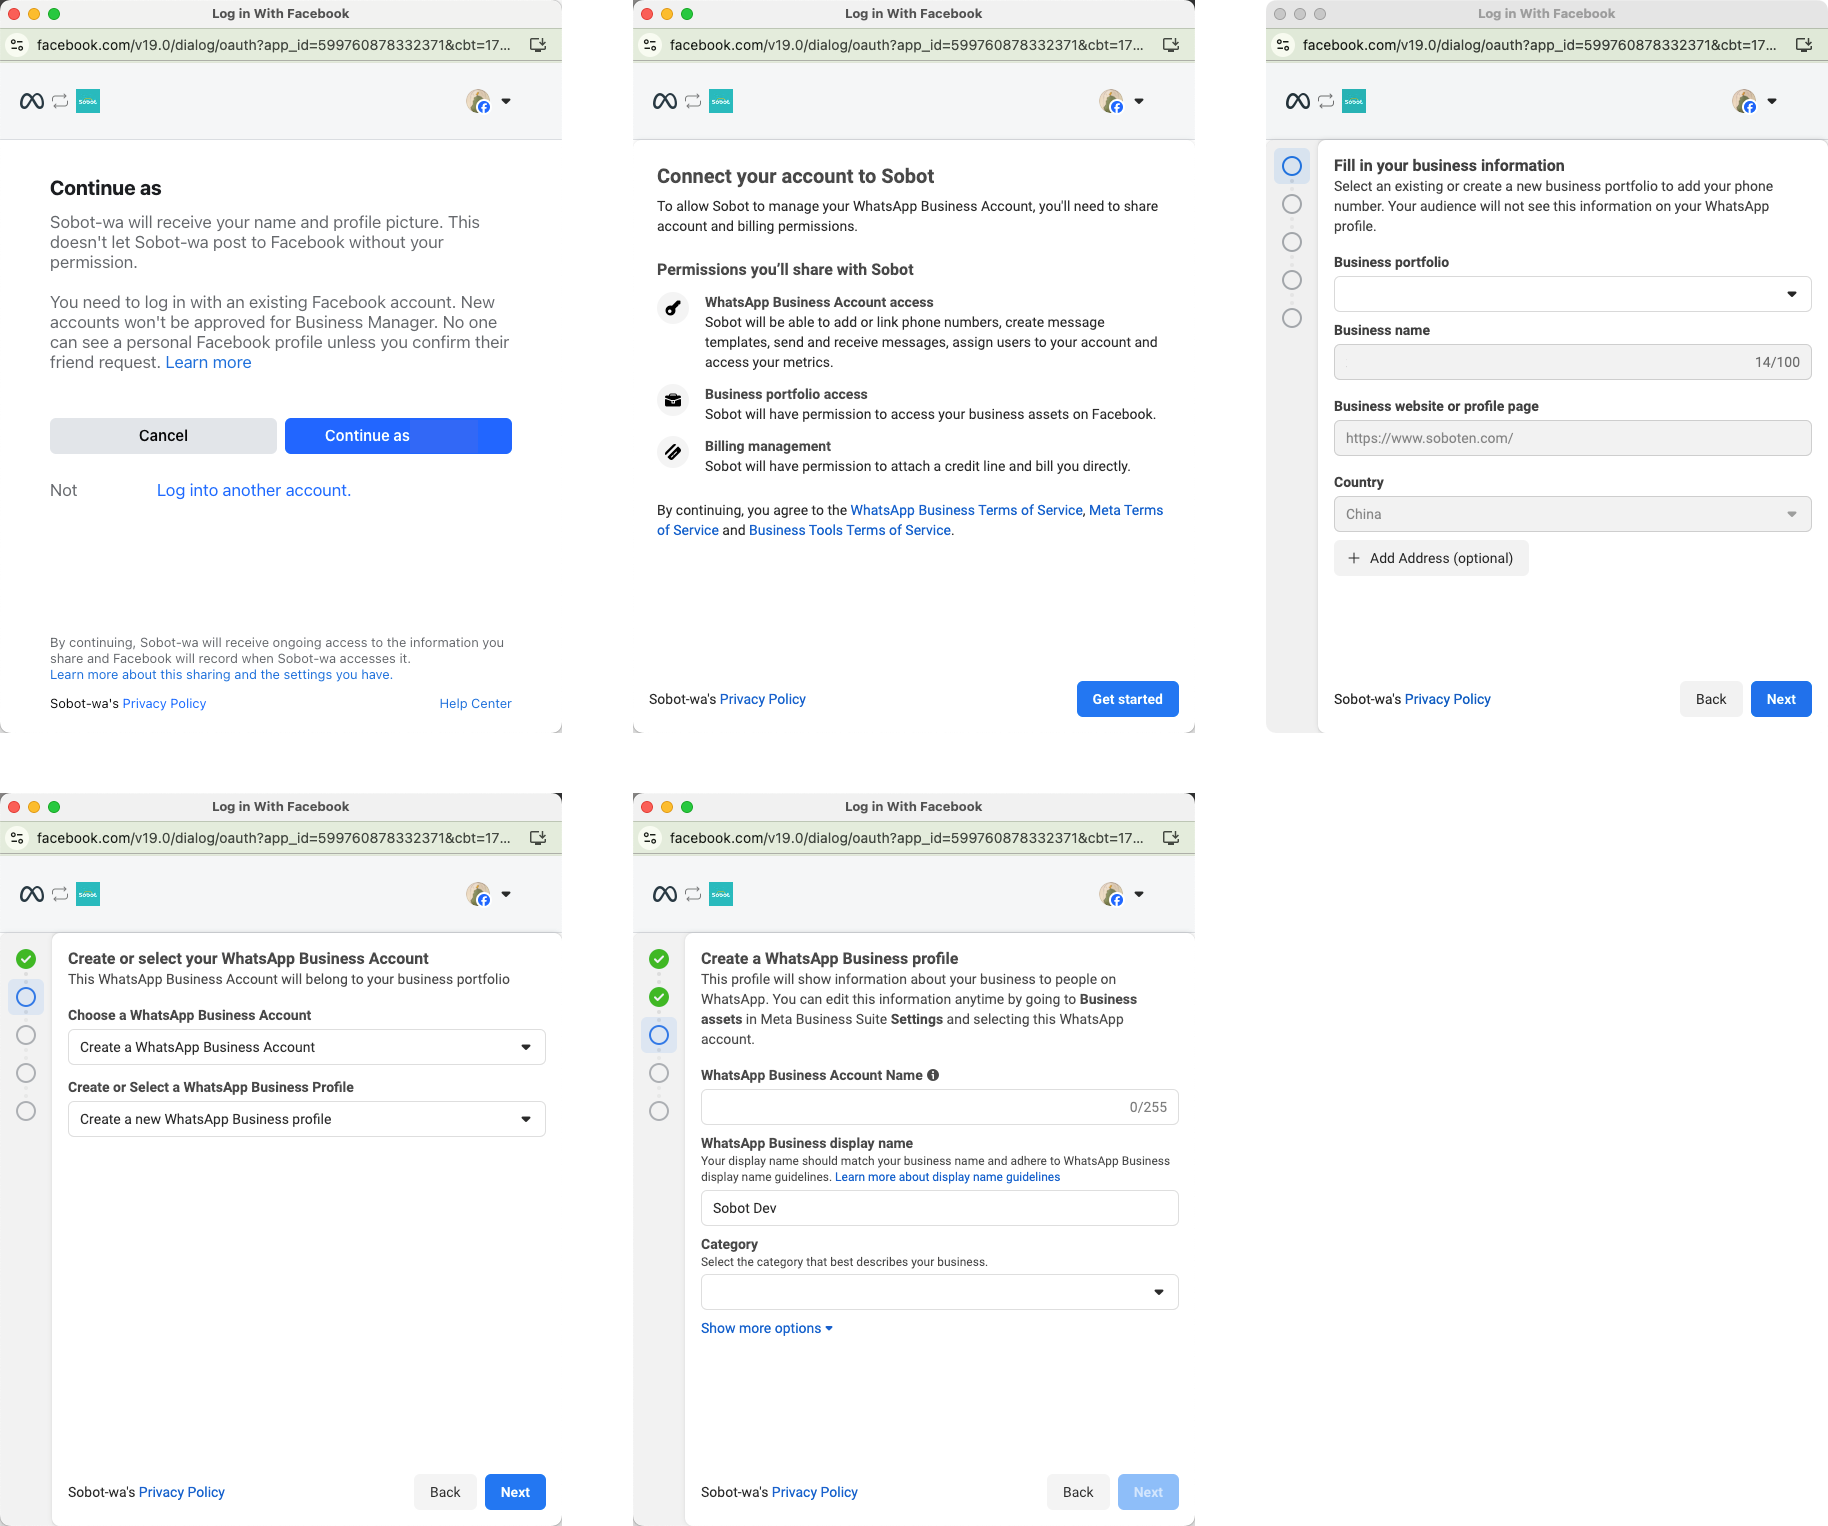Click Log into another account link
Image resolution: width=1828 pixels, height=1526 pixels.
254,490
